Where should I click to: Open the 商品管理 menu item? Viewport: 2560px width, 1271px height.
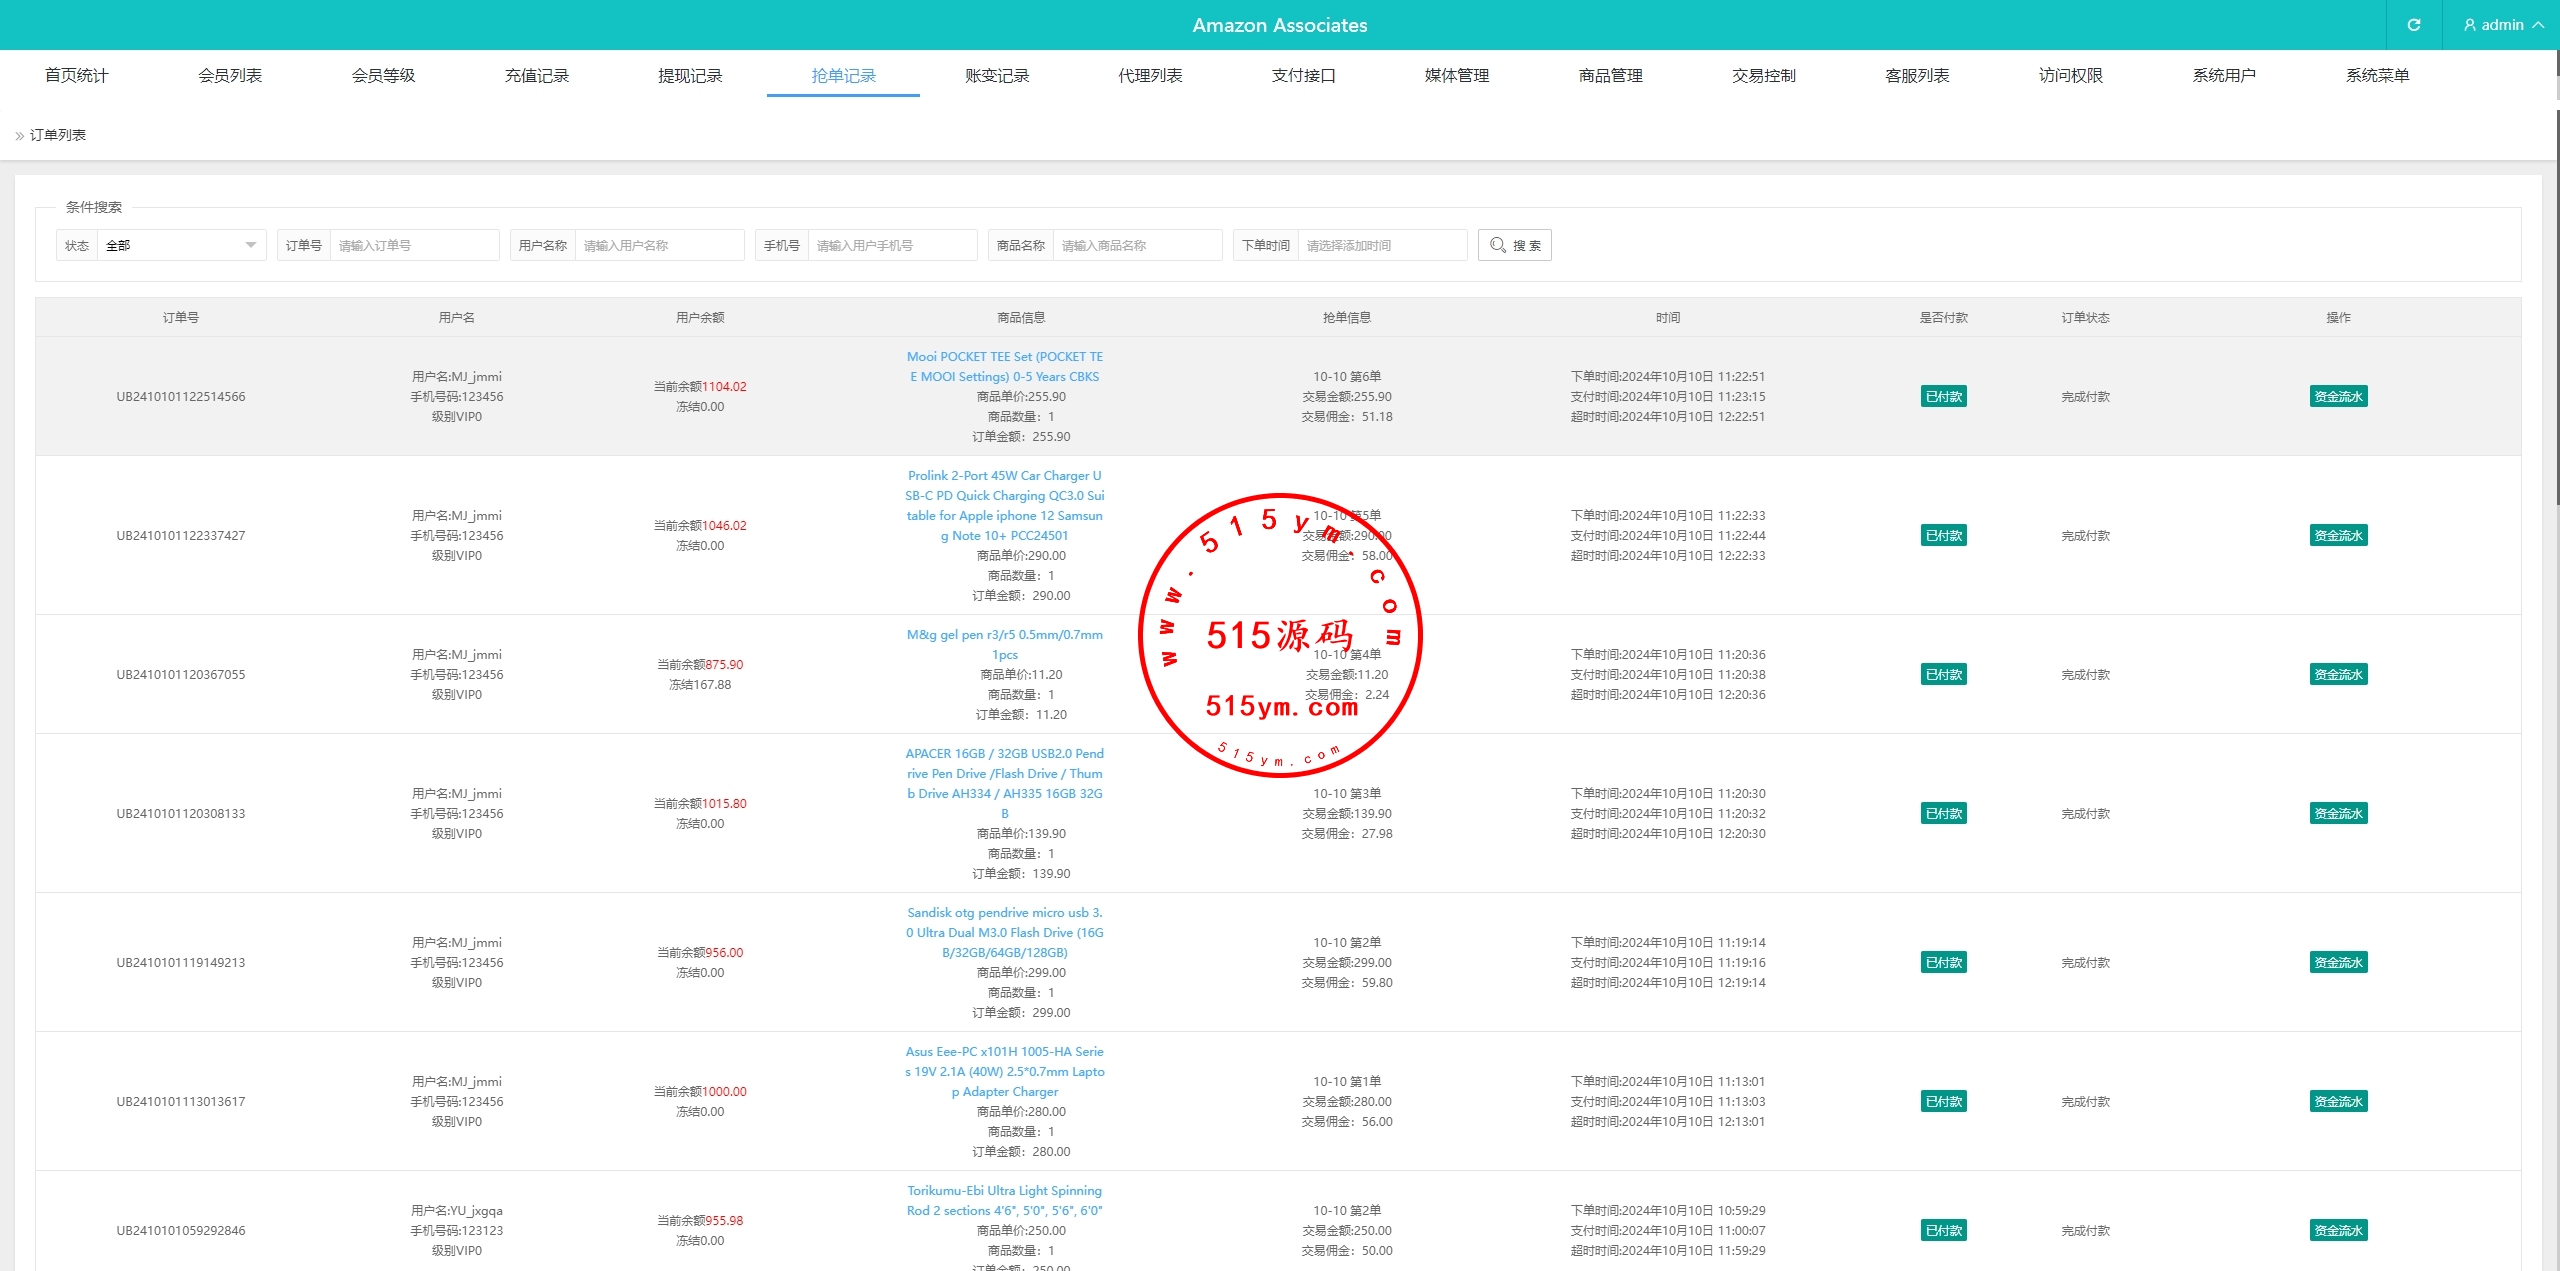(1610, 76)
